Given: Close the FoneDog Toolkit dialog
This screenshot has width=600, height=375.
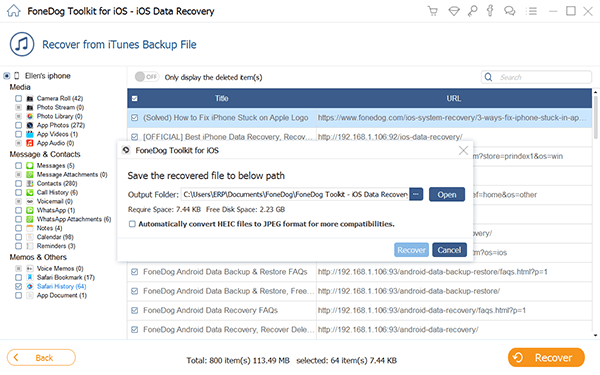Looking at the screenshot, I should 463,150.
